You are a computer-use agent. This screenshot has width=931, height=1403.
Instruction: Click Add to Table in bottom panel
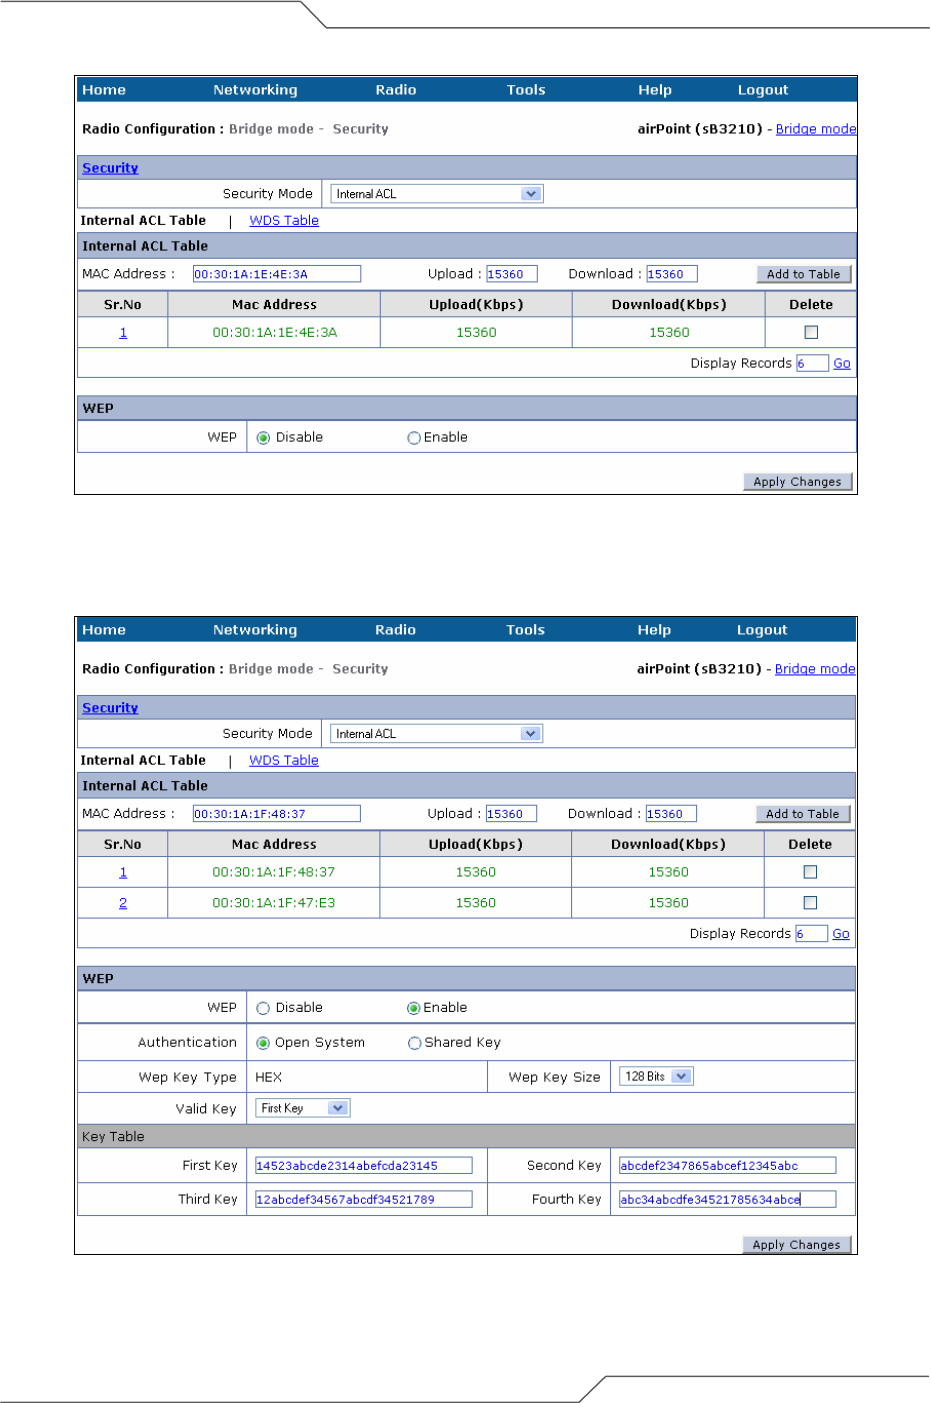803,814
